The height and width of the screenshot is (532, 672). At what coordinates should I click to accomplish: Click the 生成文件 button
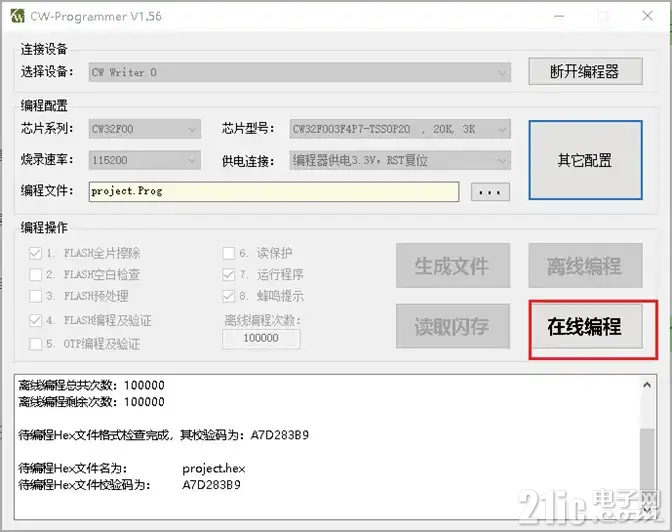(453, 265)
